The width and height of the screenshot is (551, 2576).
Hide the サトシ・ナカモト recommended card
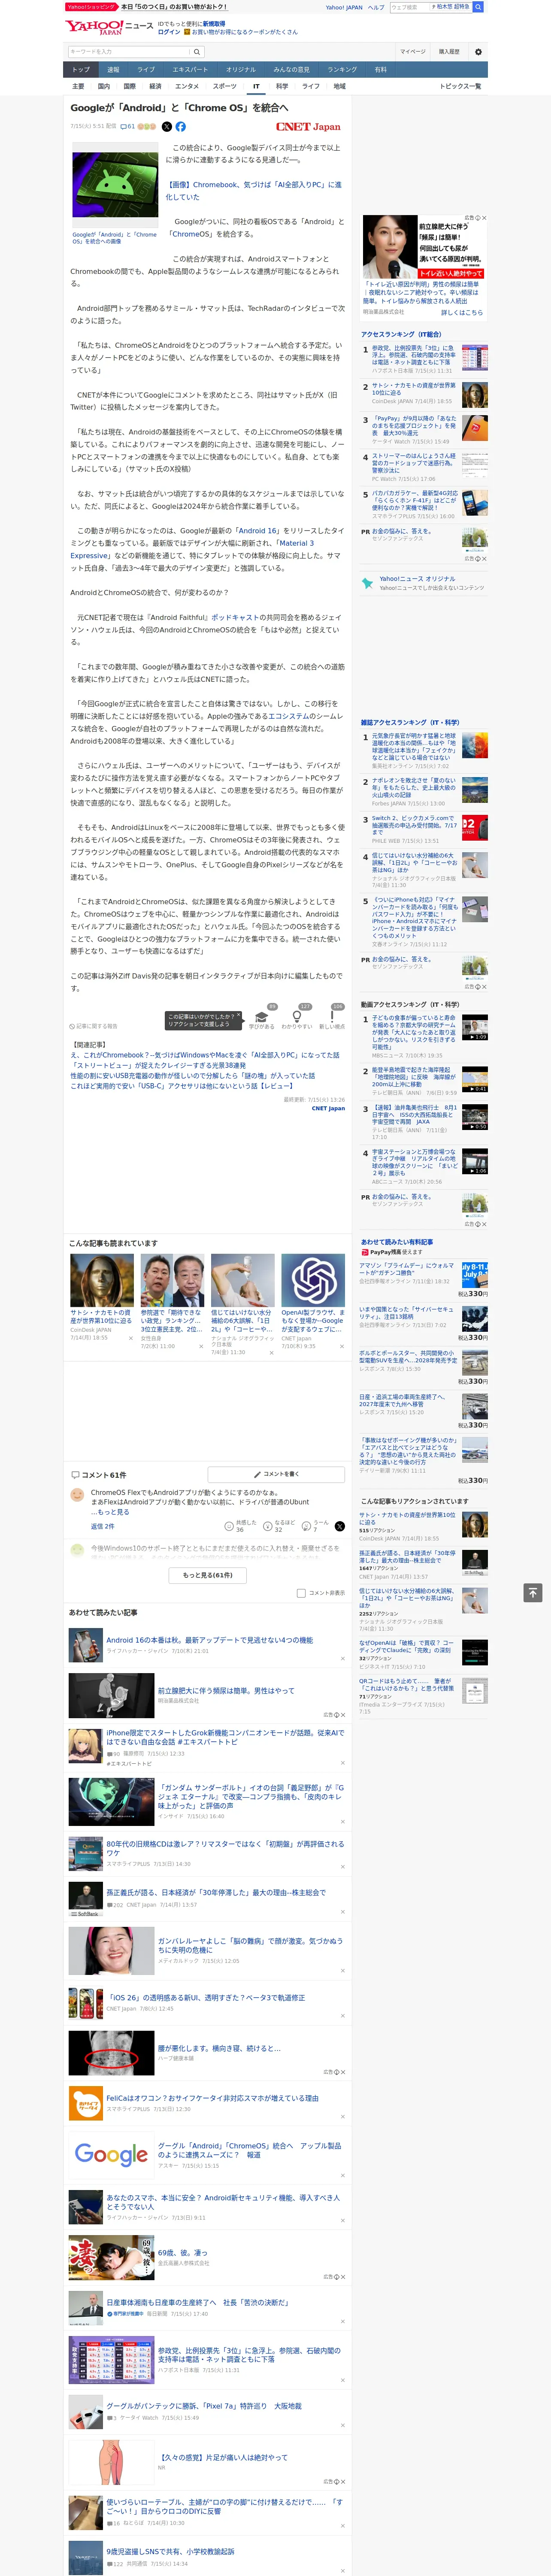point(130,1338)
